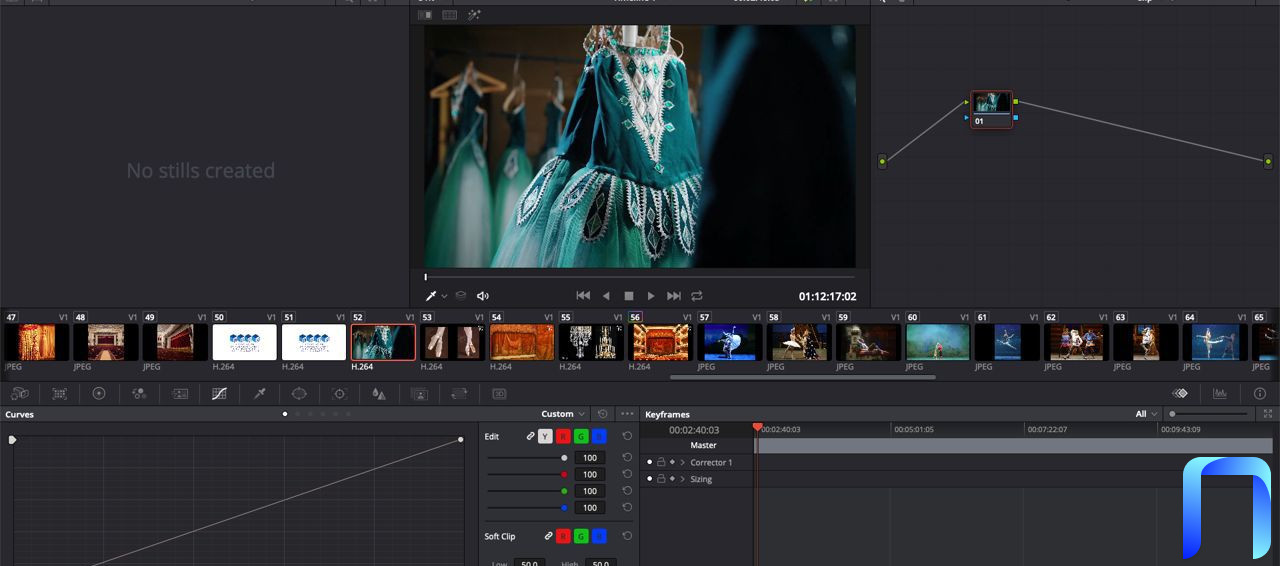
Task: Toggle the Soft Clip gang link
Action: click(x=548, y=536)
